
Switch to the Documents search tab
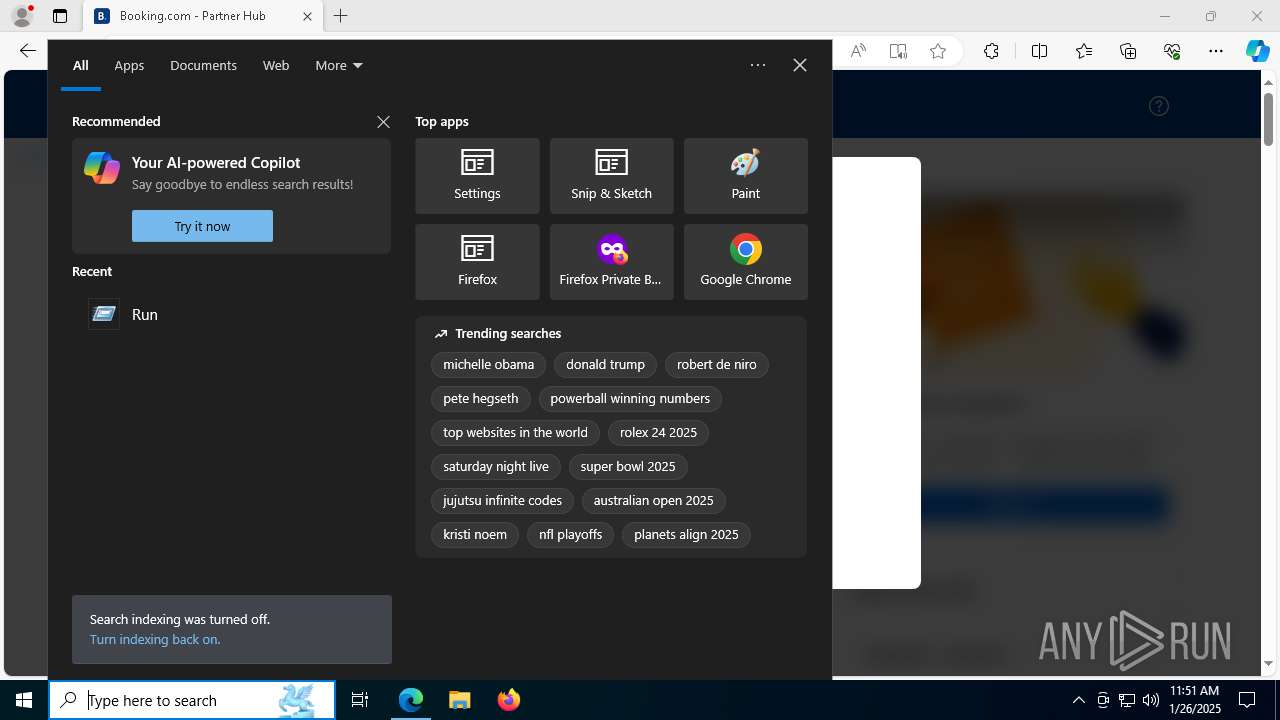[203, 65]
